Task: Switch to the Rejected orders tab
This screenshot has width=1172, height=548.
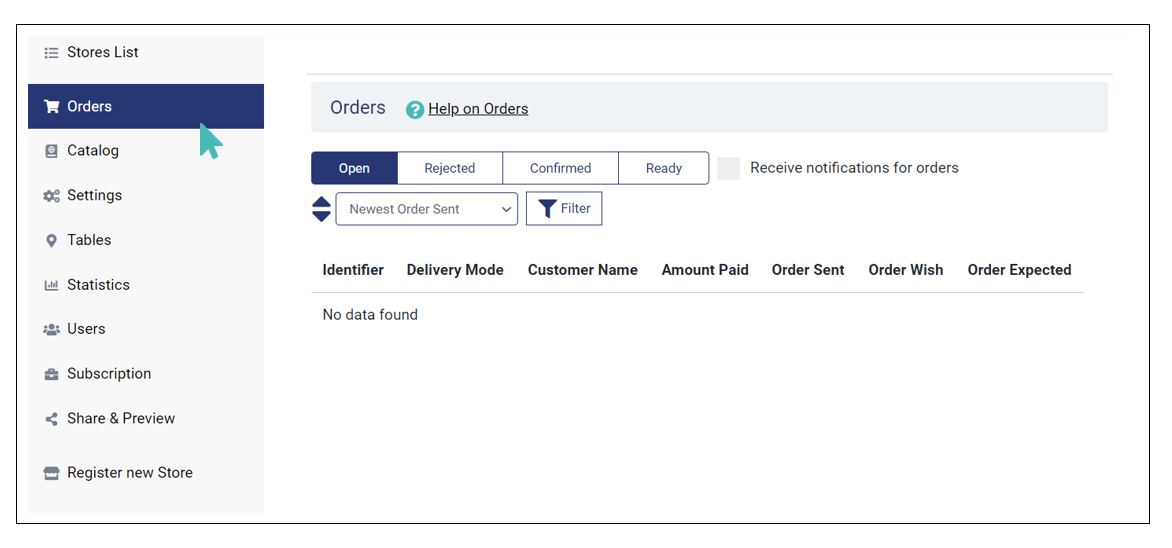Action: 450,168
